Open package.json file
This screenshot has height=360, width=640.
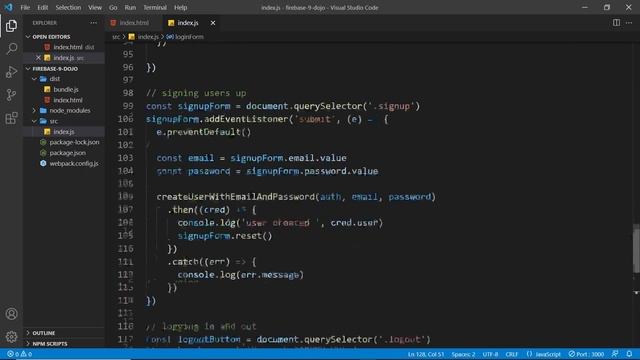tap(67, 153)
